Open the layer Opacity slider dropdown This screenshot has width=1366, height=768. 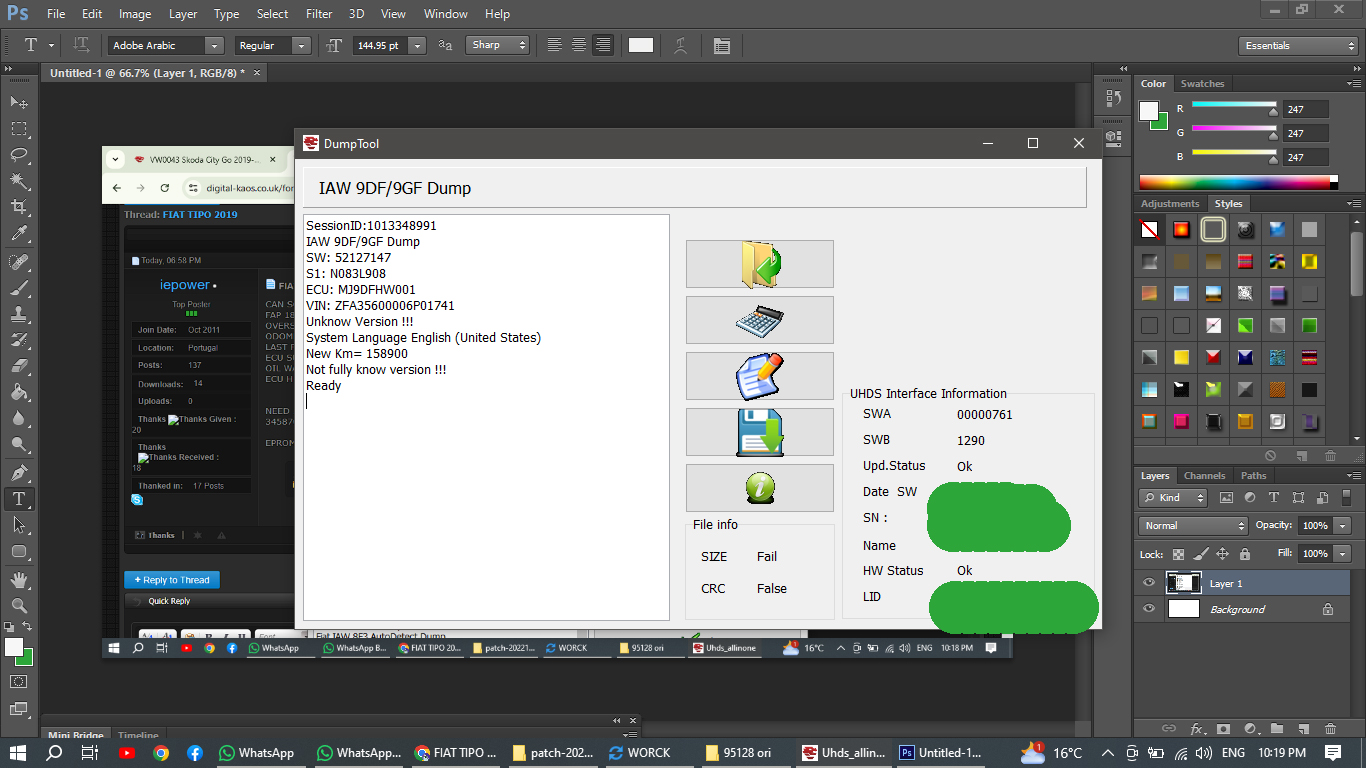(x=1342, y=525)
